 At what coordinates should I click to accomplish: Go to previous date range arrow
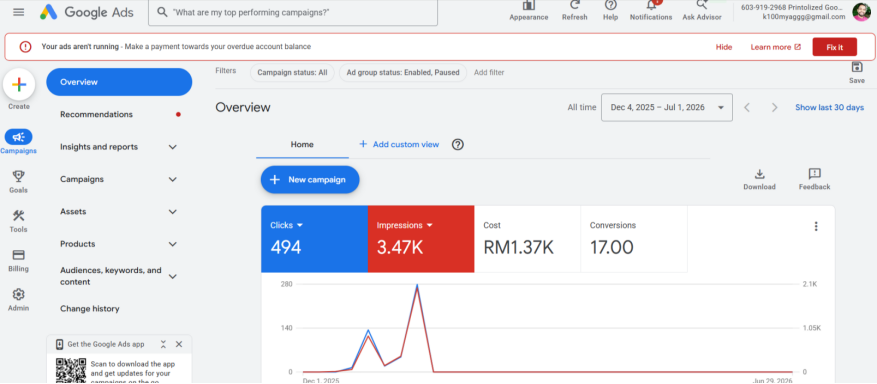click(747, 107)
